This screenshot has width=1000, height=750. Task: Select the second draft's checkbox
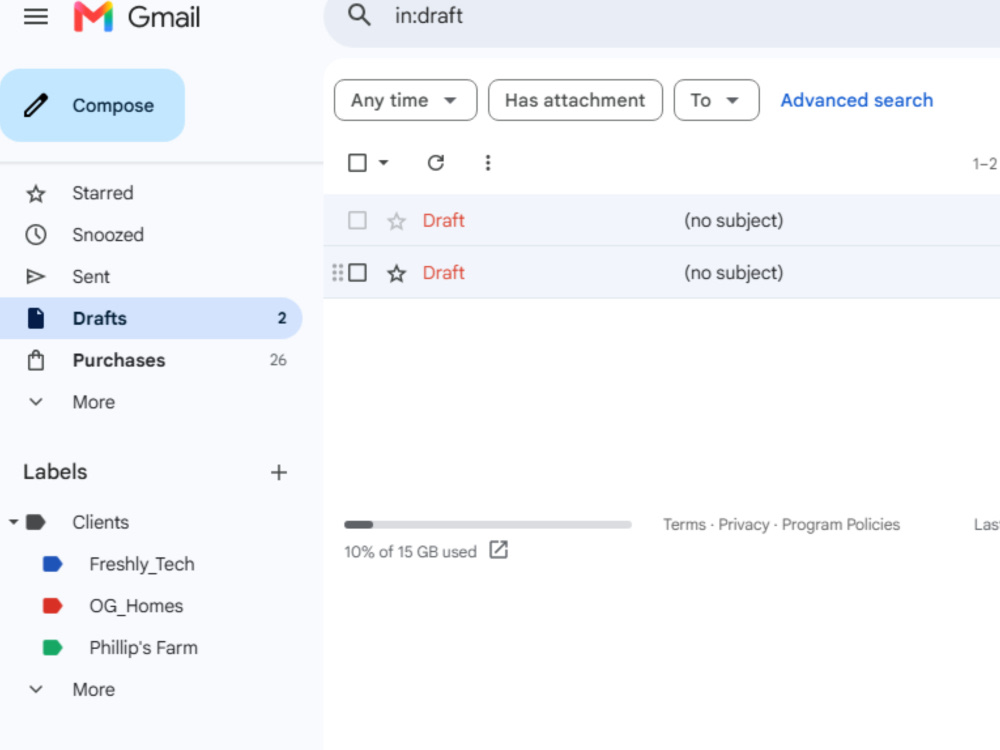tap(357, 273)
